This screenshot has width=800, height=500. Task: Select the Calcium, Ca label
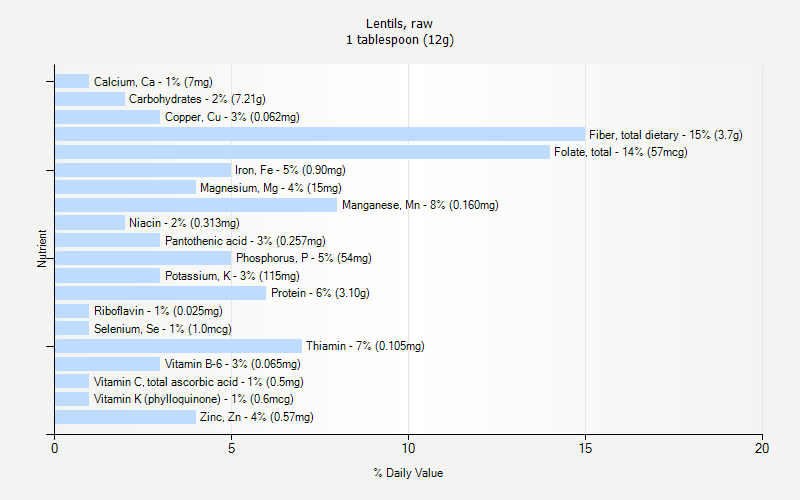[153, 82]
